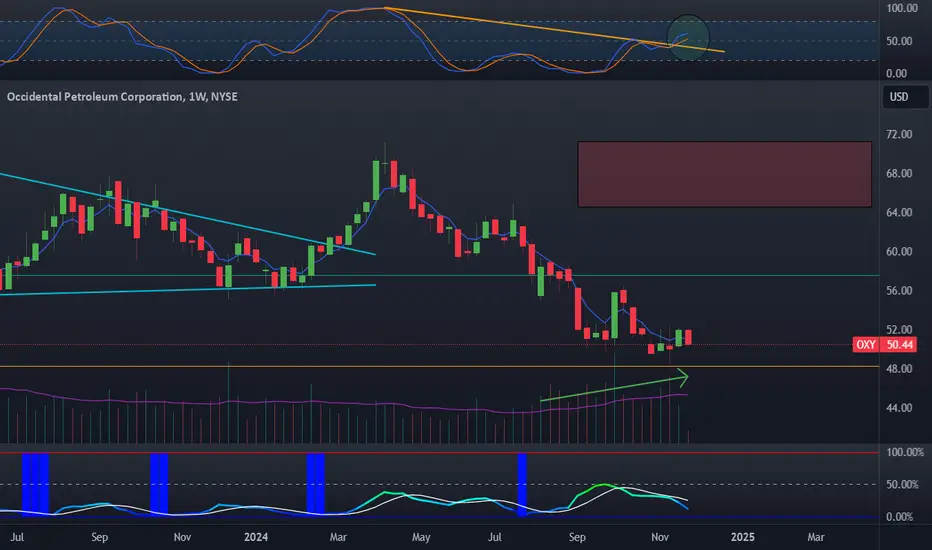The width and height of the screenshot is (932, 550).
Task: Select the orange horizontal line near 48.00
Action: (439, 367)
